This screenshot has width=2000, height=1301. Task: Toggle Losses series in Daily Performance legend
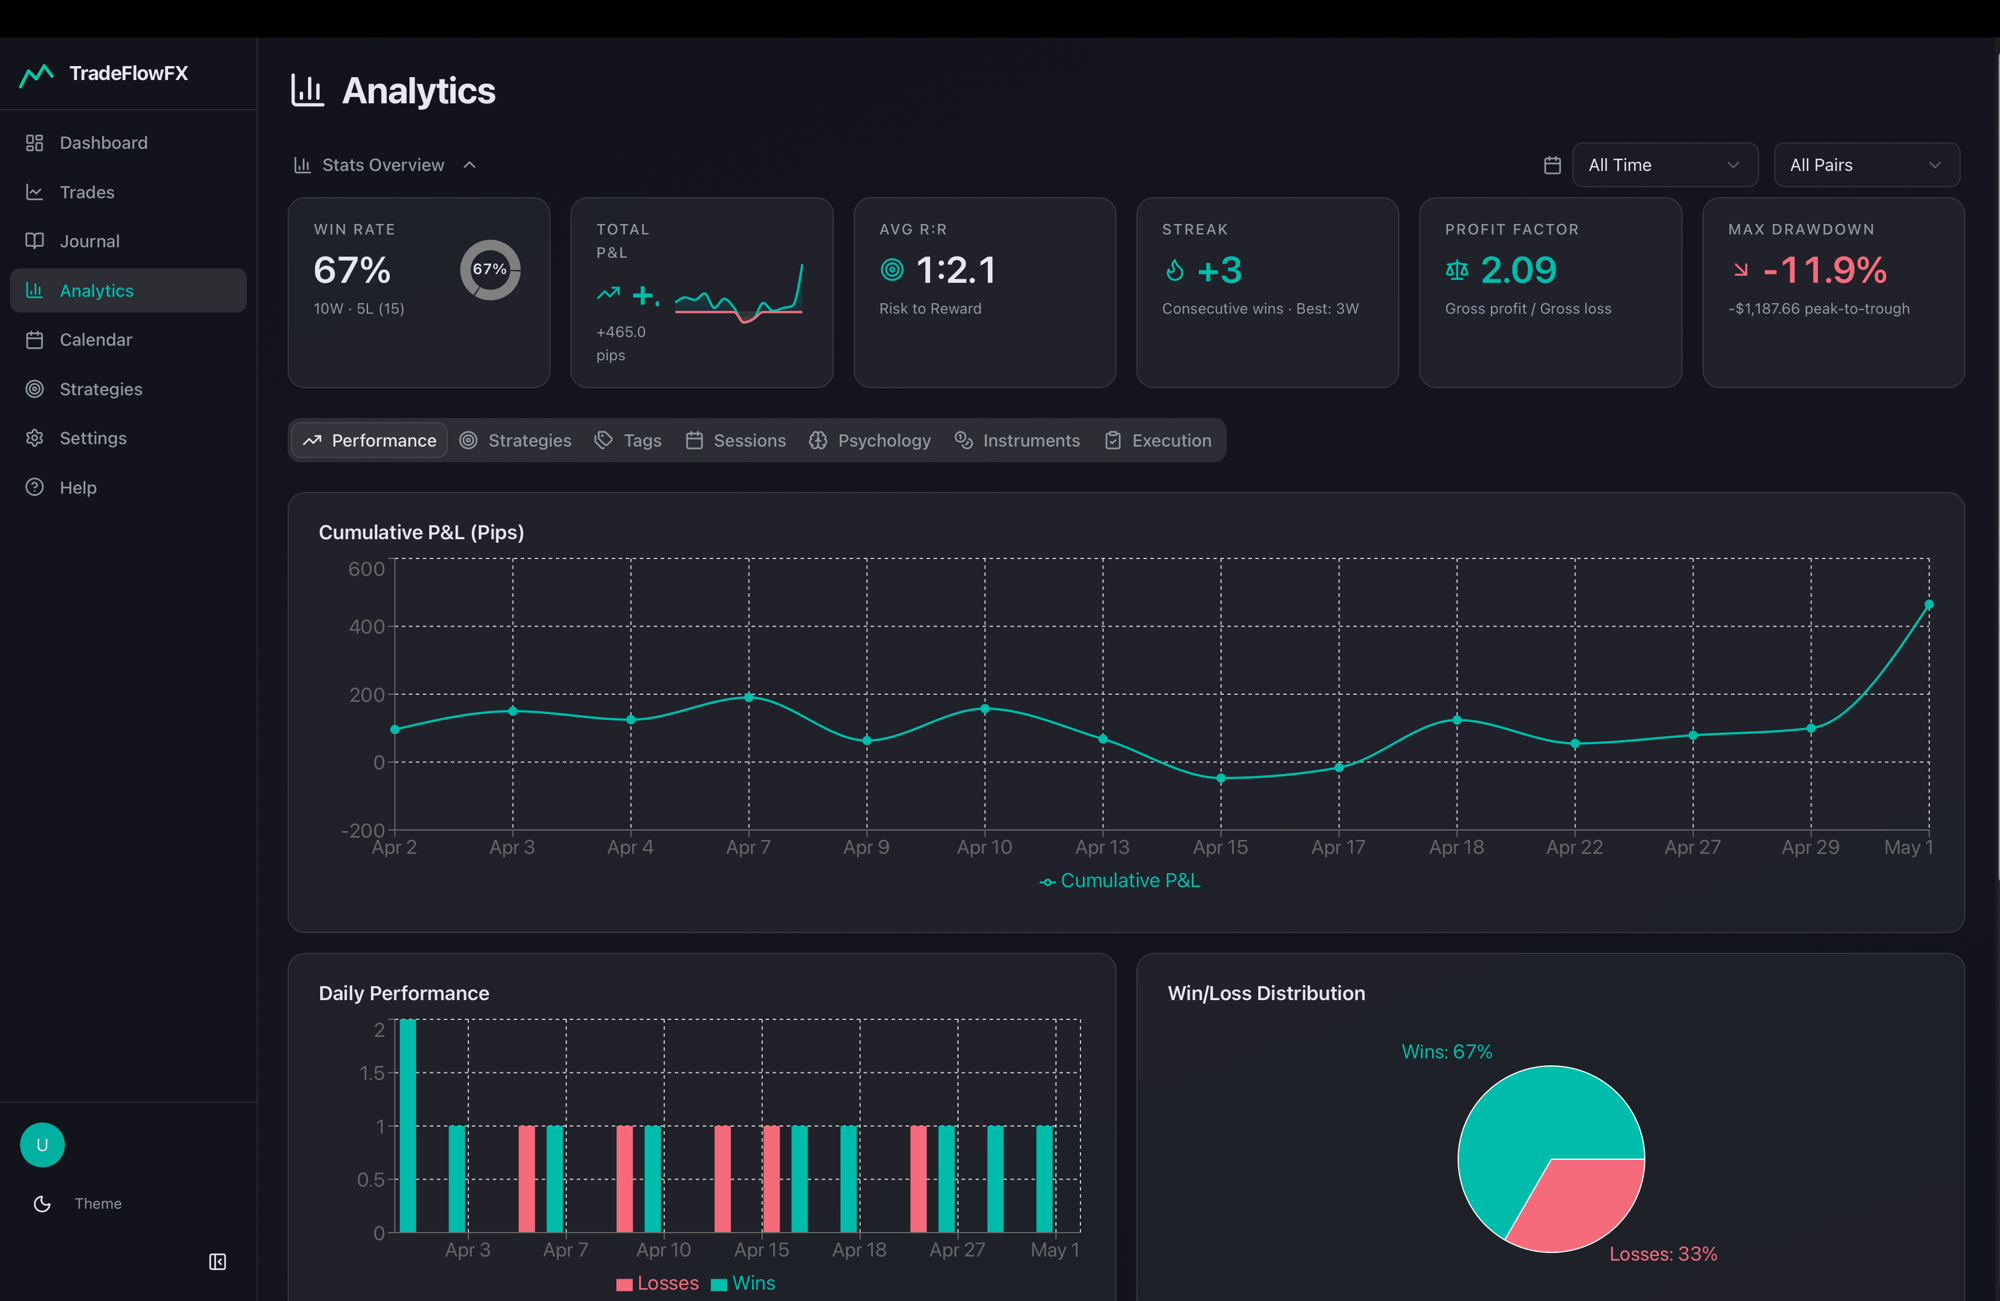point(657,1283)
